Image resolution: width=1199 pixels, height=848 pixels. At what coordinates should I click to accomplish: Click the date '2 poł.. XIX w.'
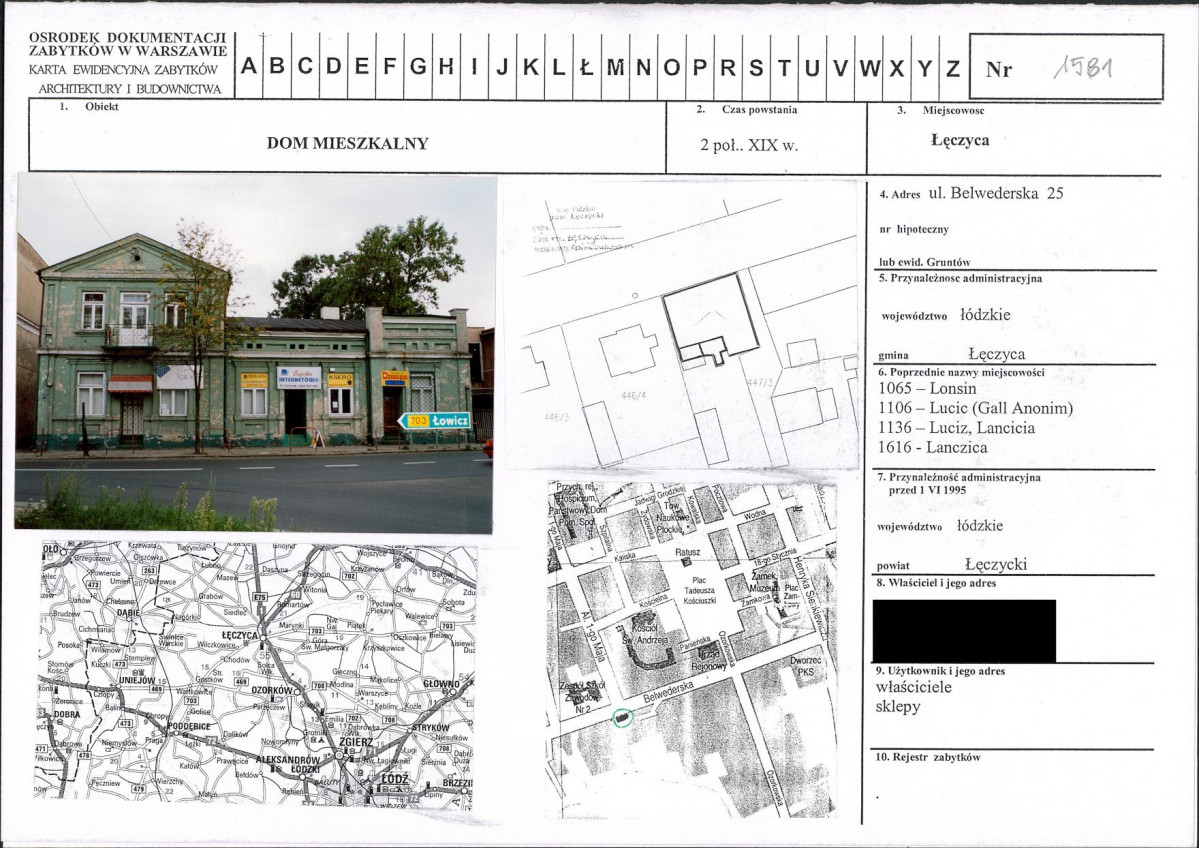pyautogui.click(x=749, y=145)
